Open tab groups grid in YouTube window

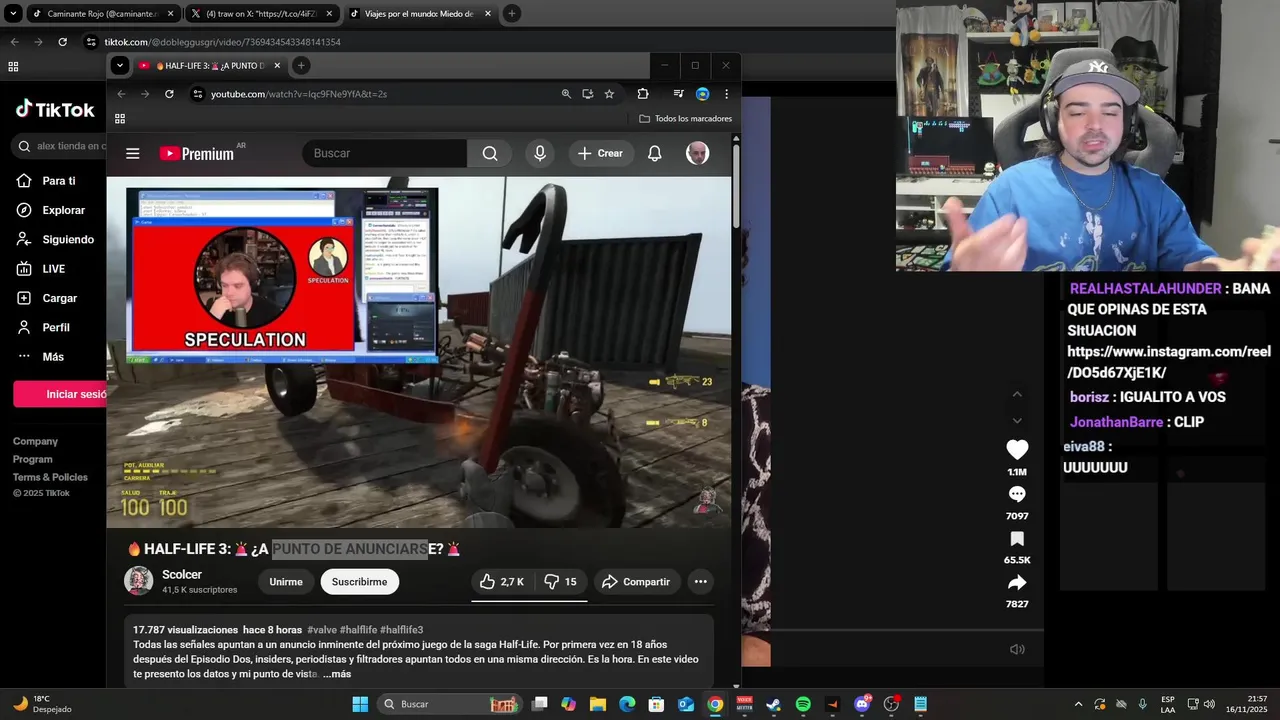[120, 119]
